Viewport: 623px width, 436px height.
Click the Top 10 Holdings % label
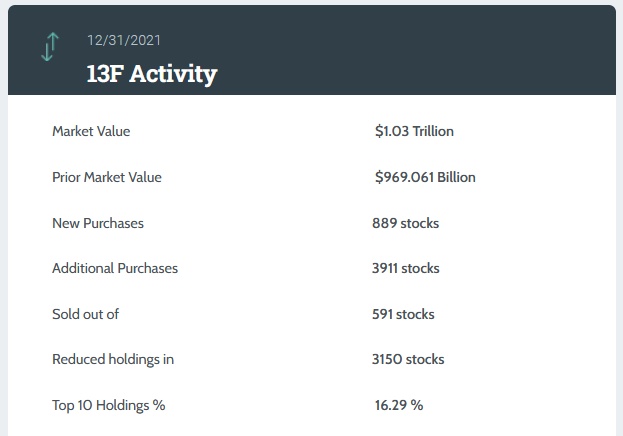(108, 405)
